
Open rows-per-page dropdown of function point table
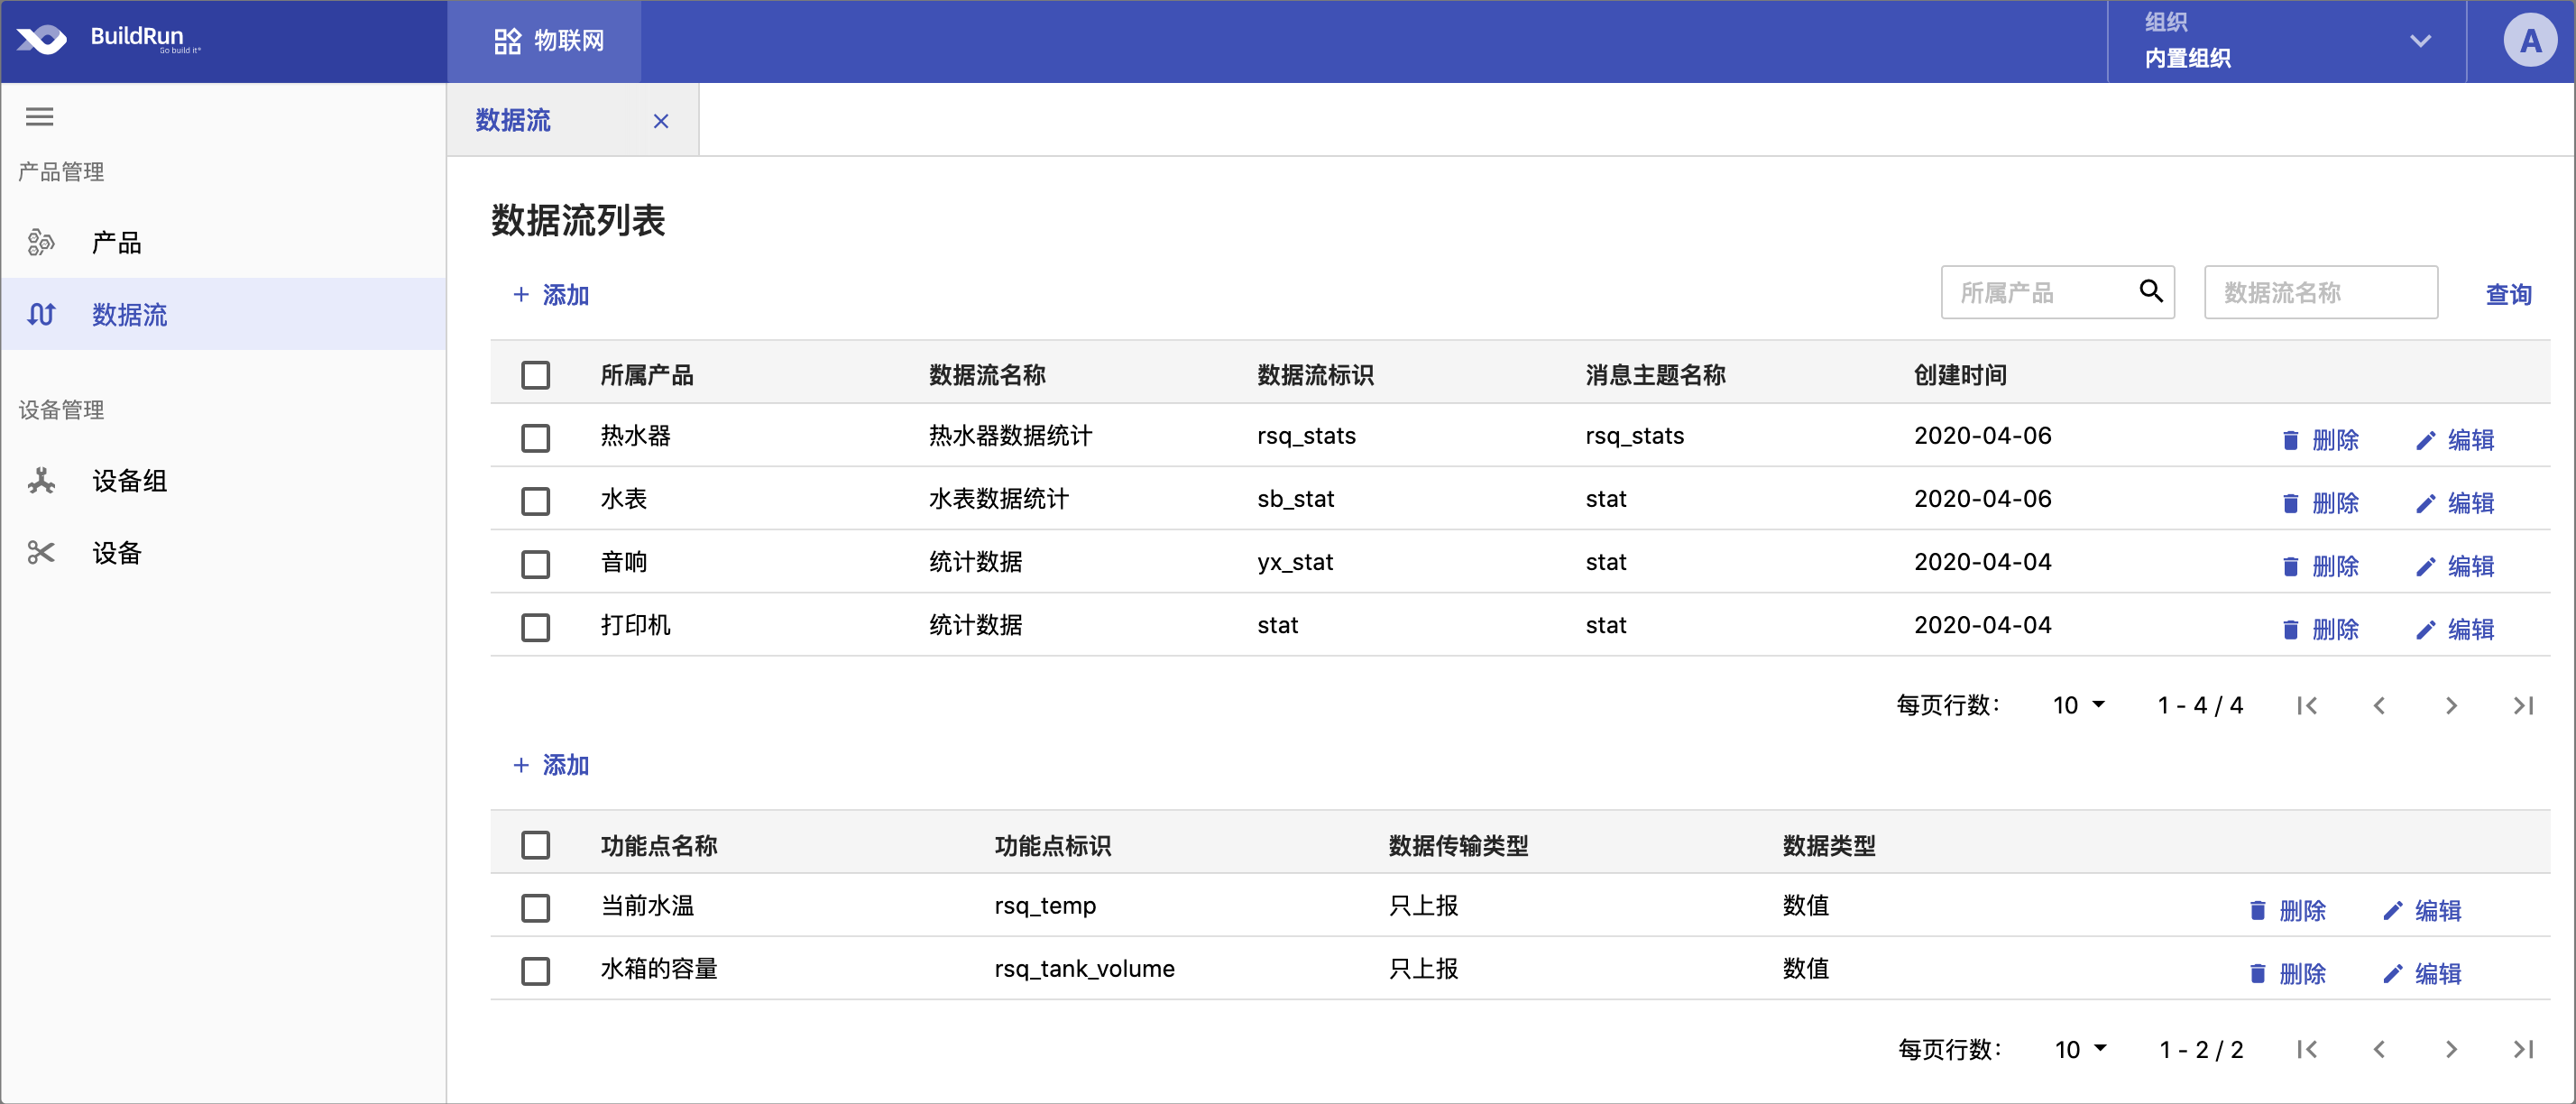click(x=2080, y=1049)
